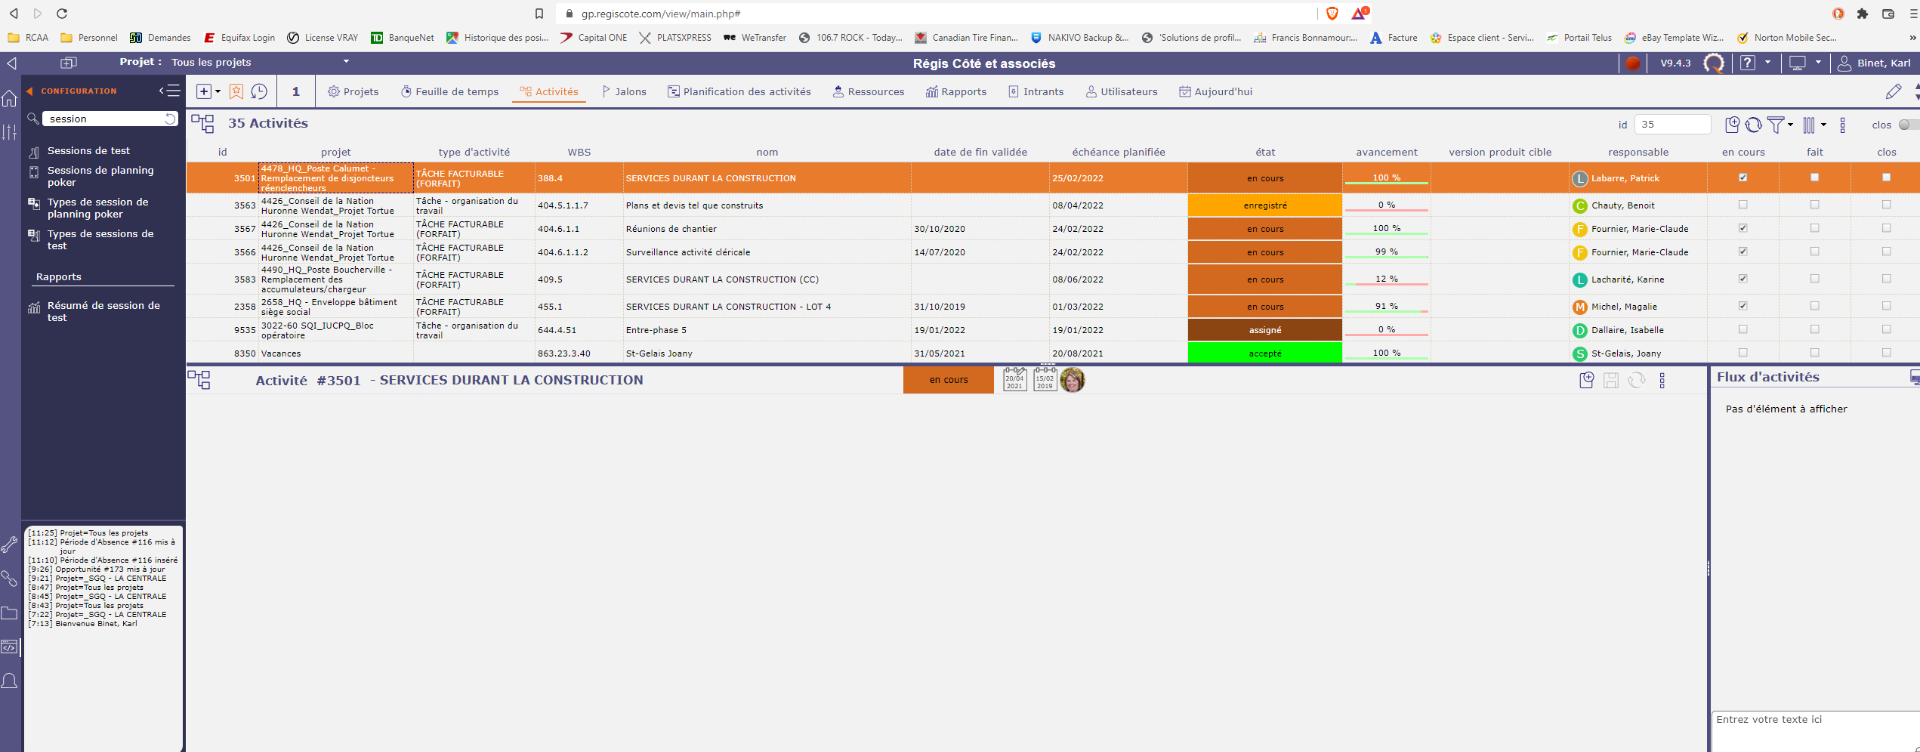
Task: Expand the filter dropdown arrow
Action: [x=1790, y=125]
